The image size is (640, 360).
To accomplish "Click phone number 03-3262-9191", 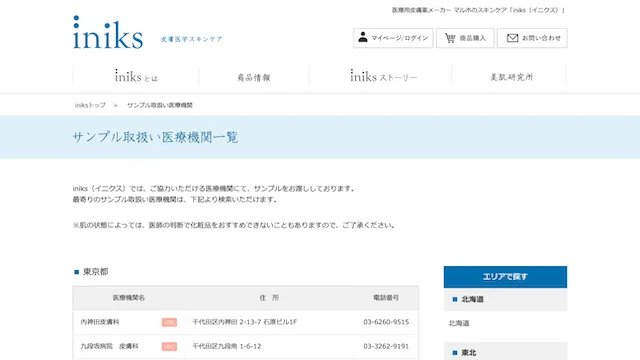I will [386, 346].
